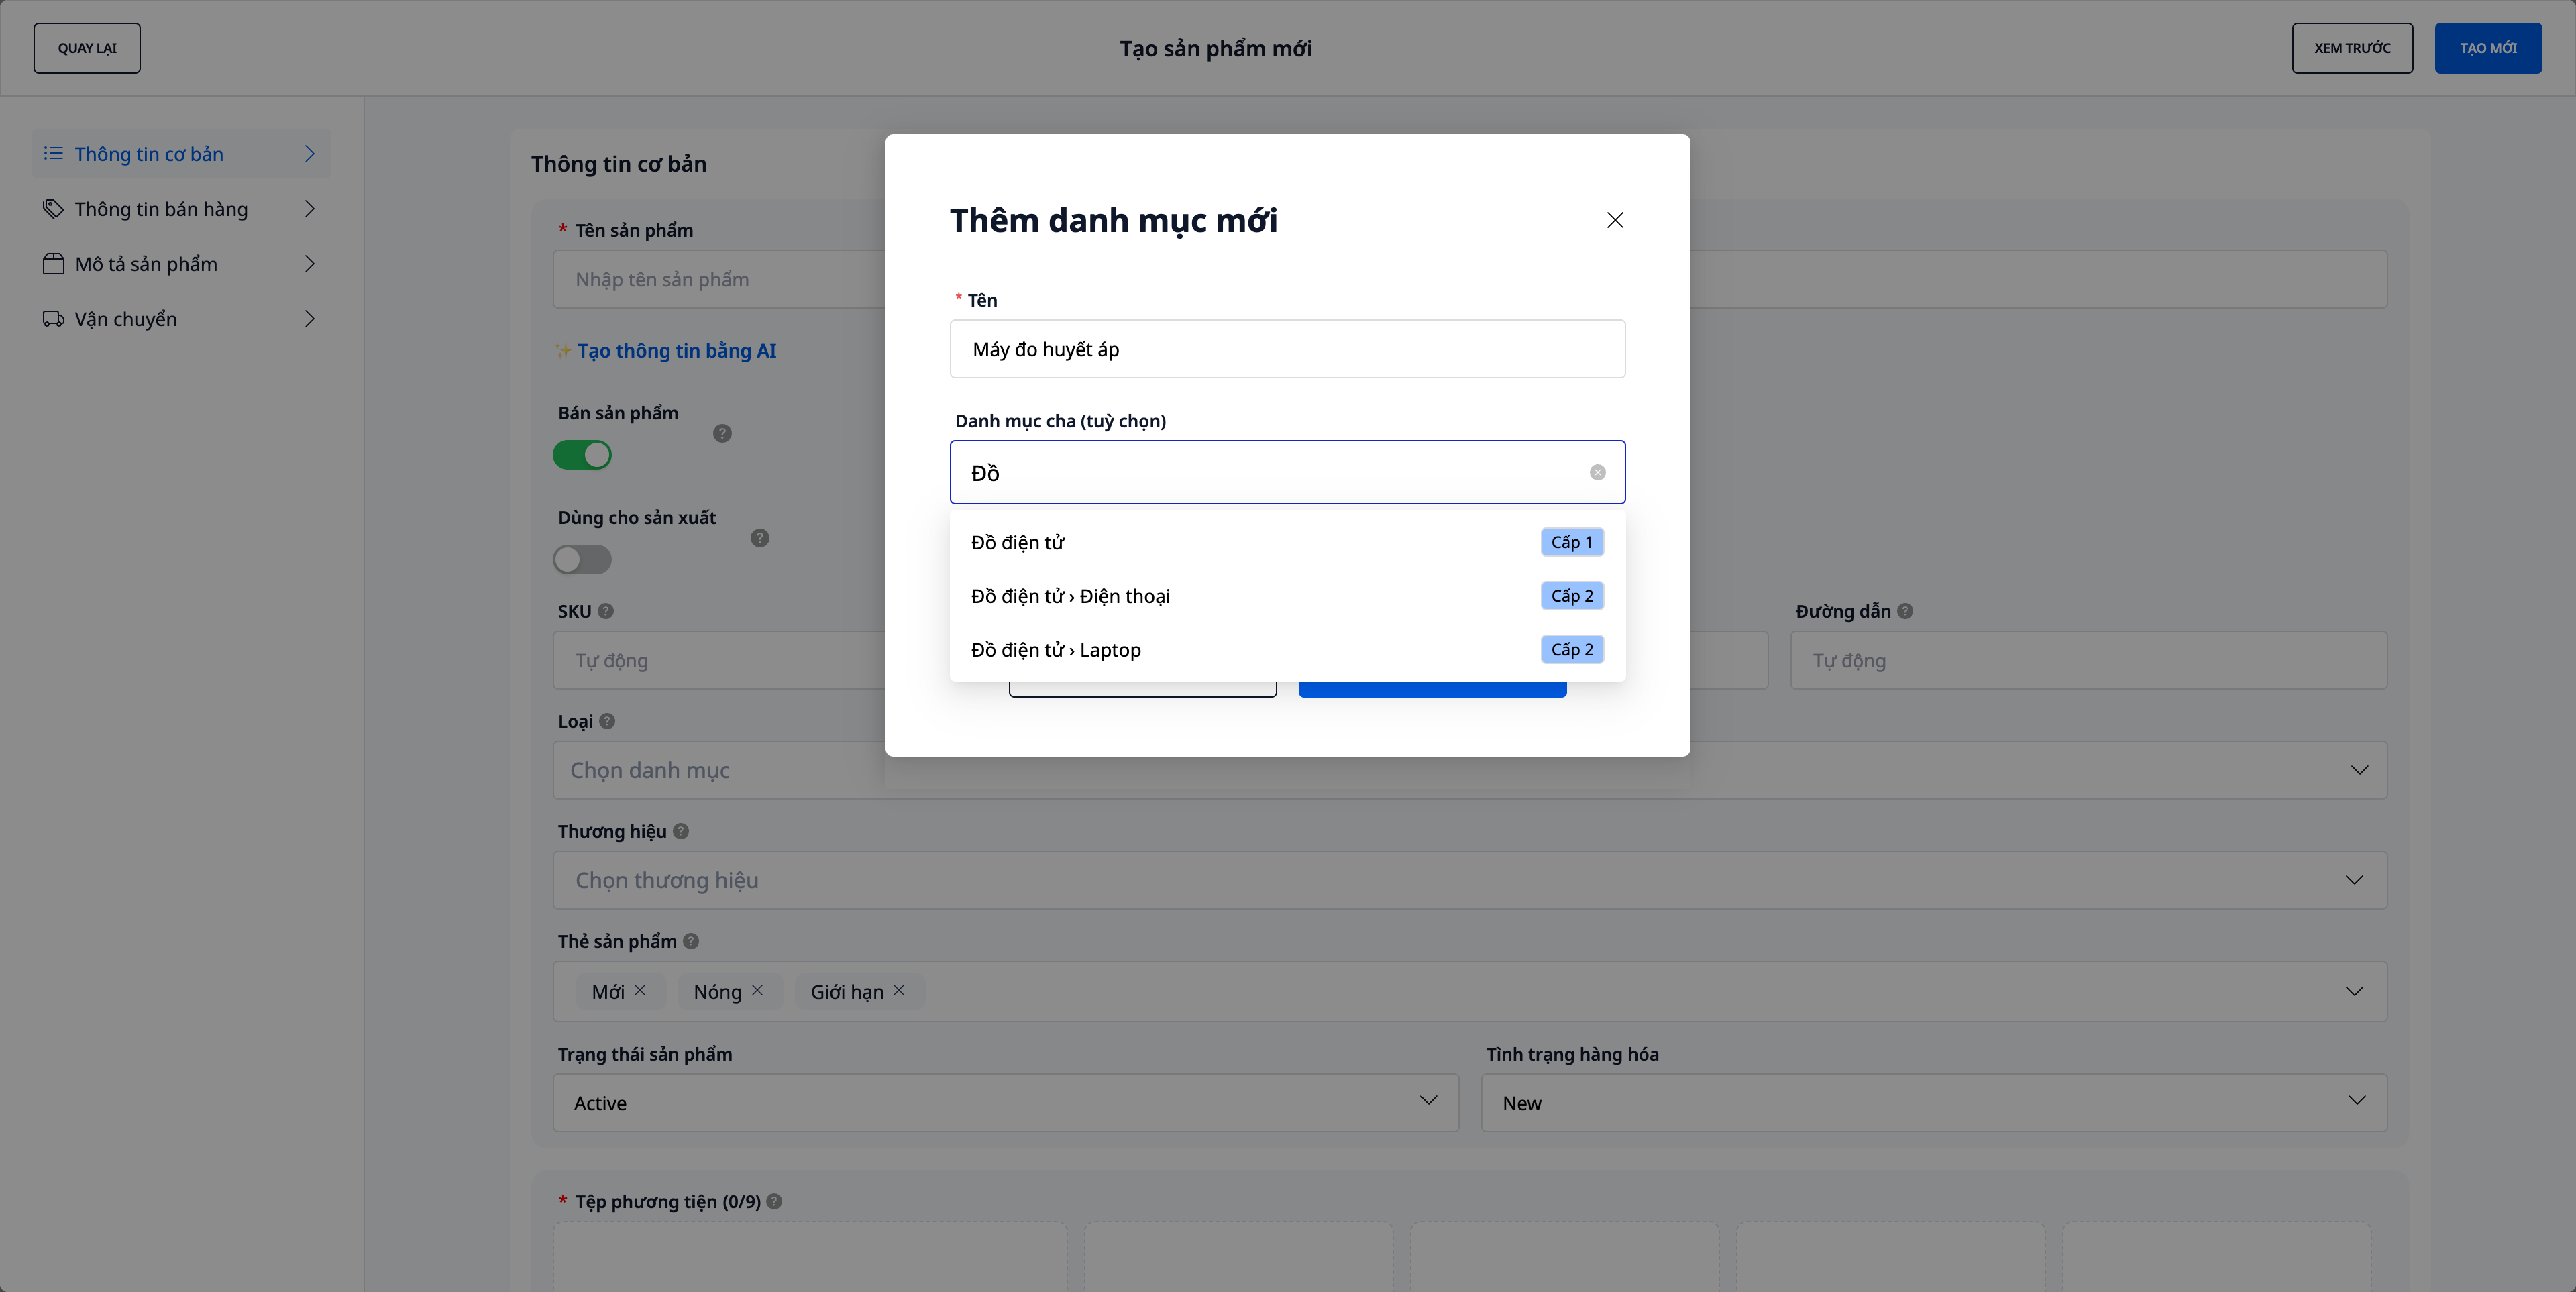Click the QUAY LẠI button
This screenshot has width=2576, height=1292.
pyautogui.click(x=87, y=48)
